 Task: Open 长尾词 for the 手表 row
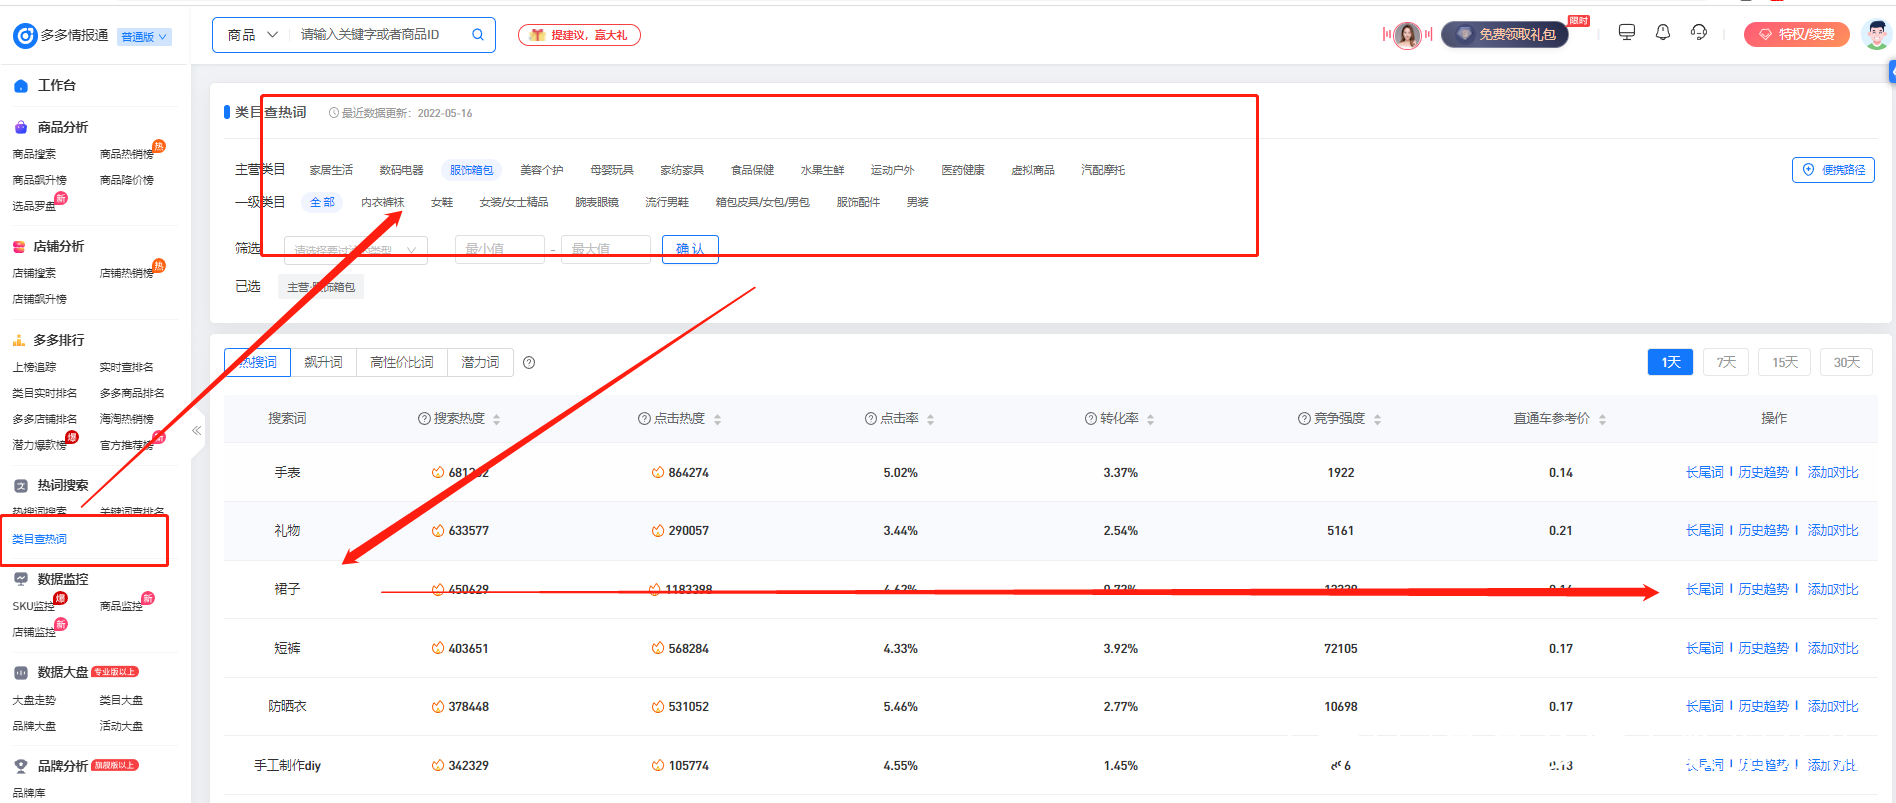(1704, 473)
